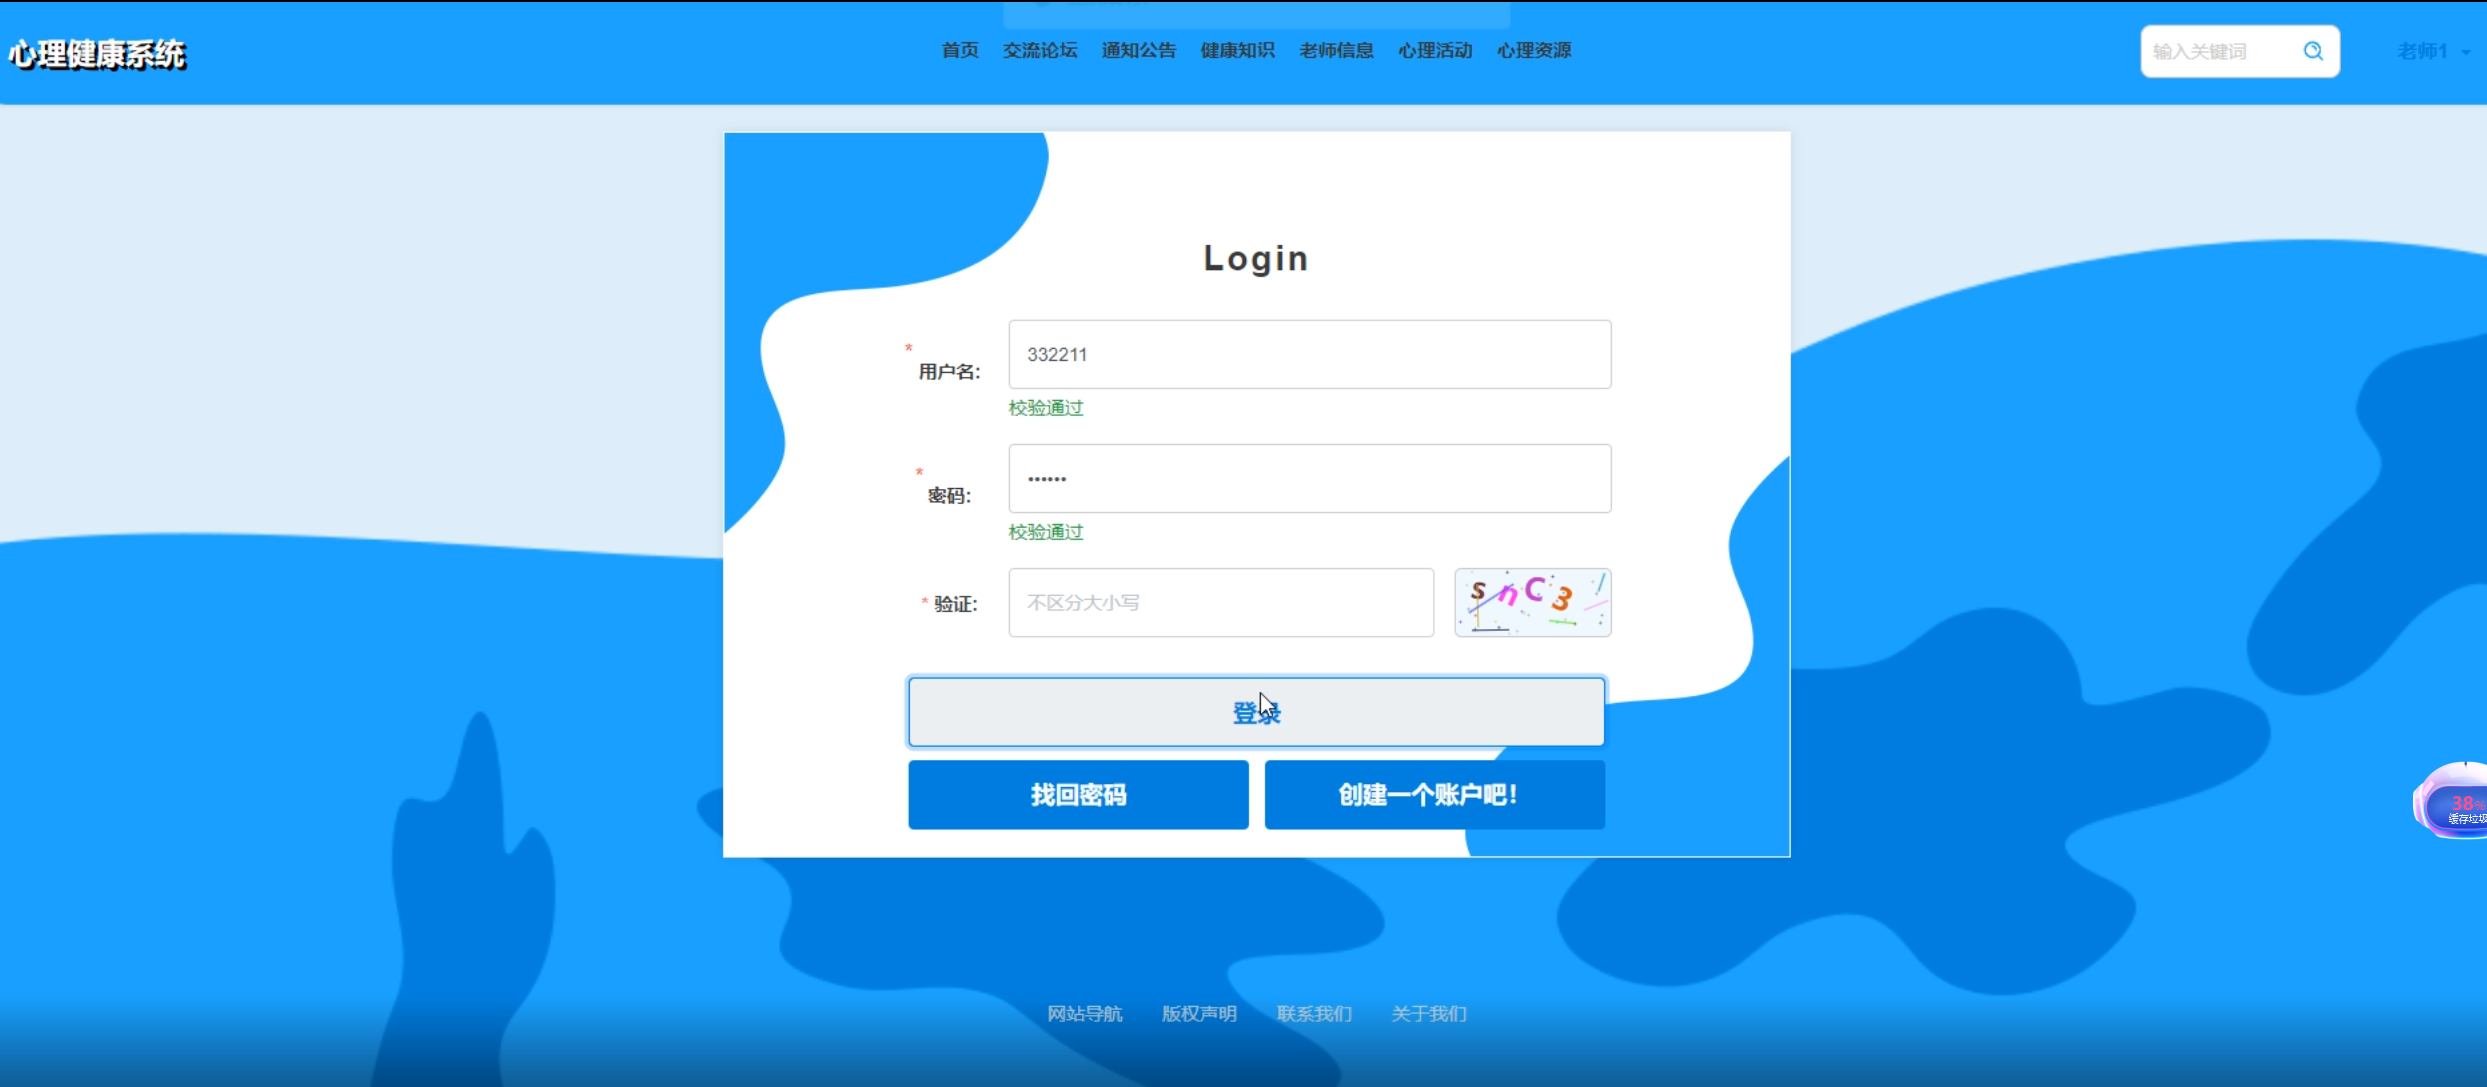The width and height of the screenshot is (2487, 1087).
Task: Go to 交流论坛 navigation tab
Action: 1040,50
